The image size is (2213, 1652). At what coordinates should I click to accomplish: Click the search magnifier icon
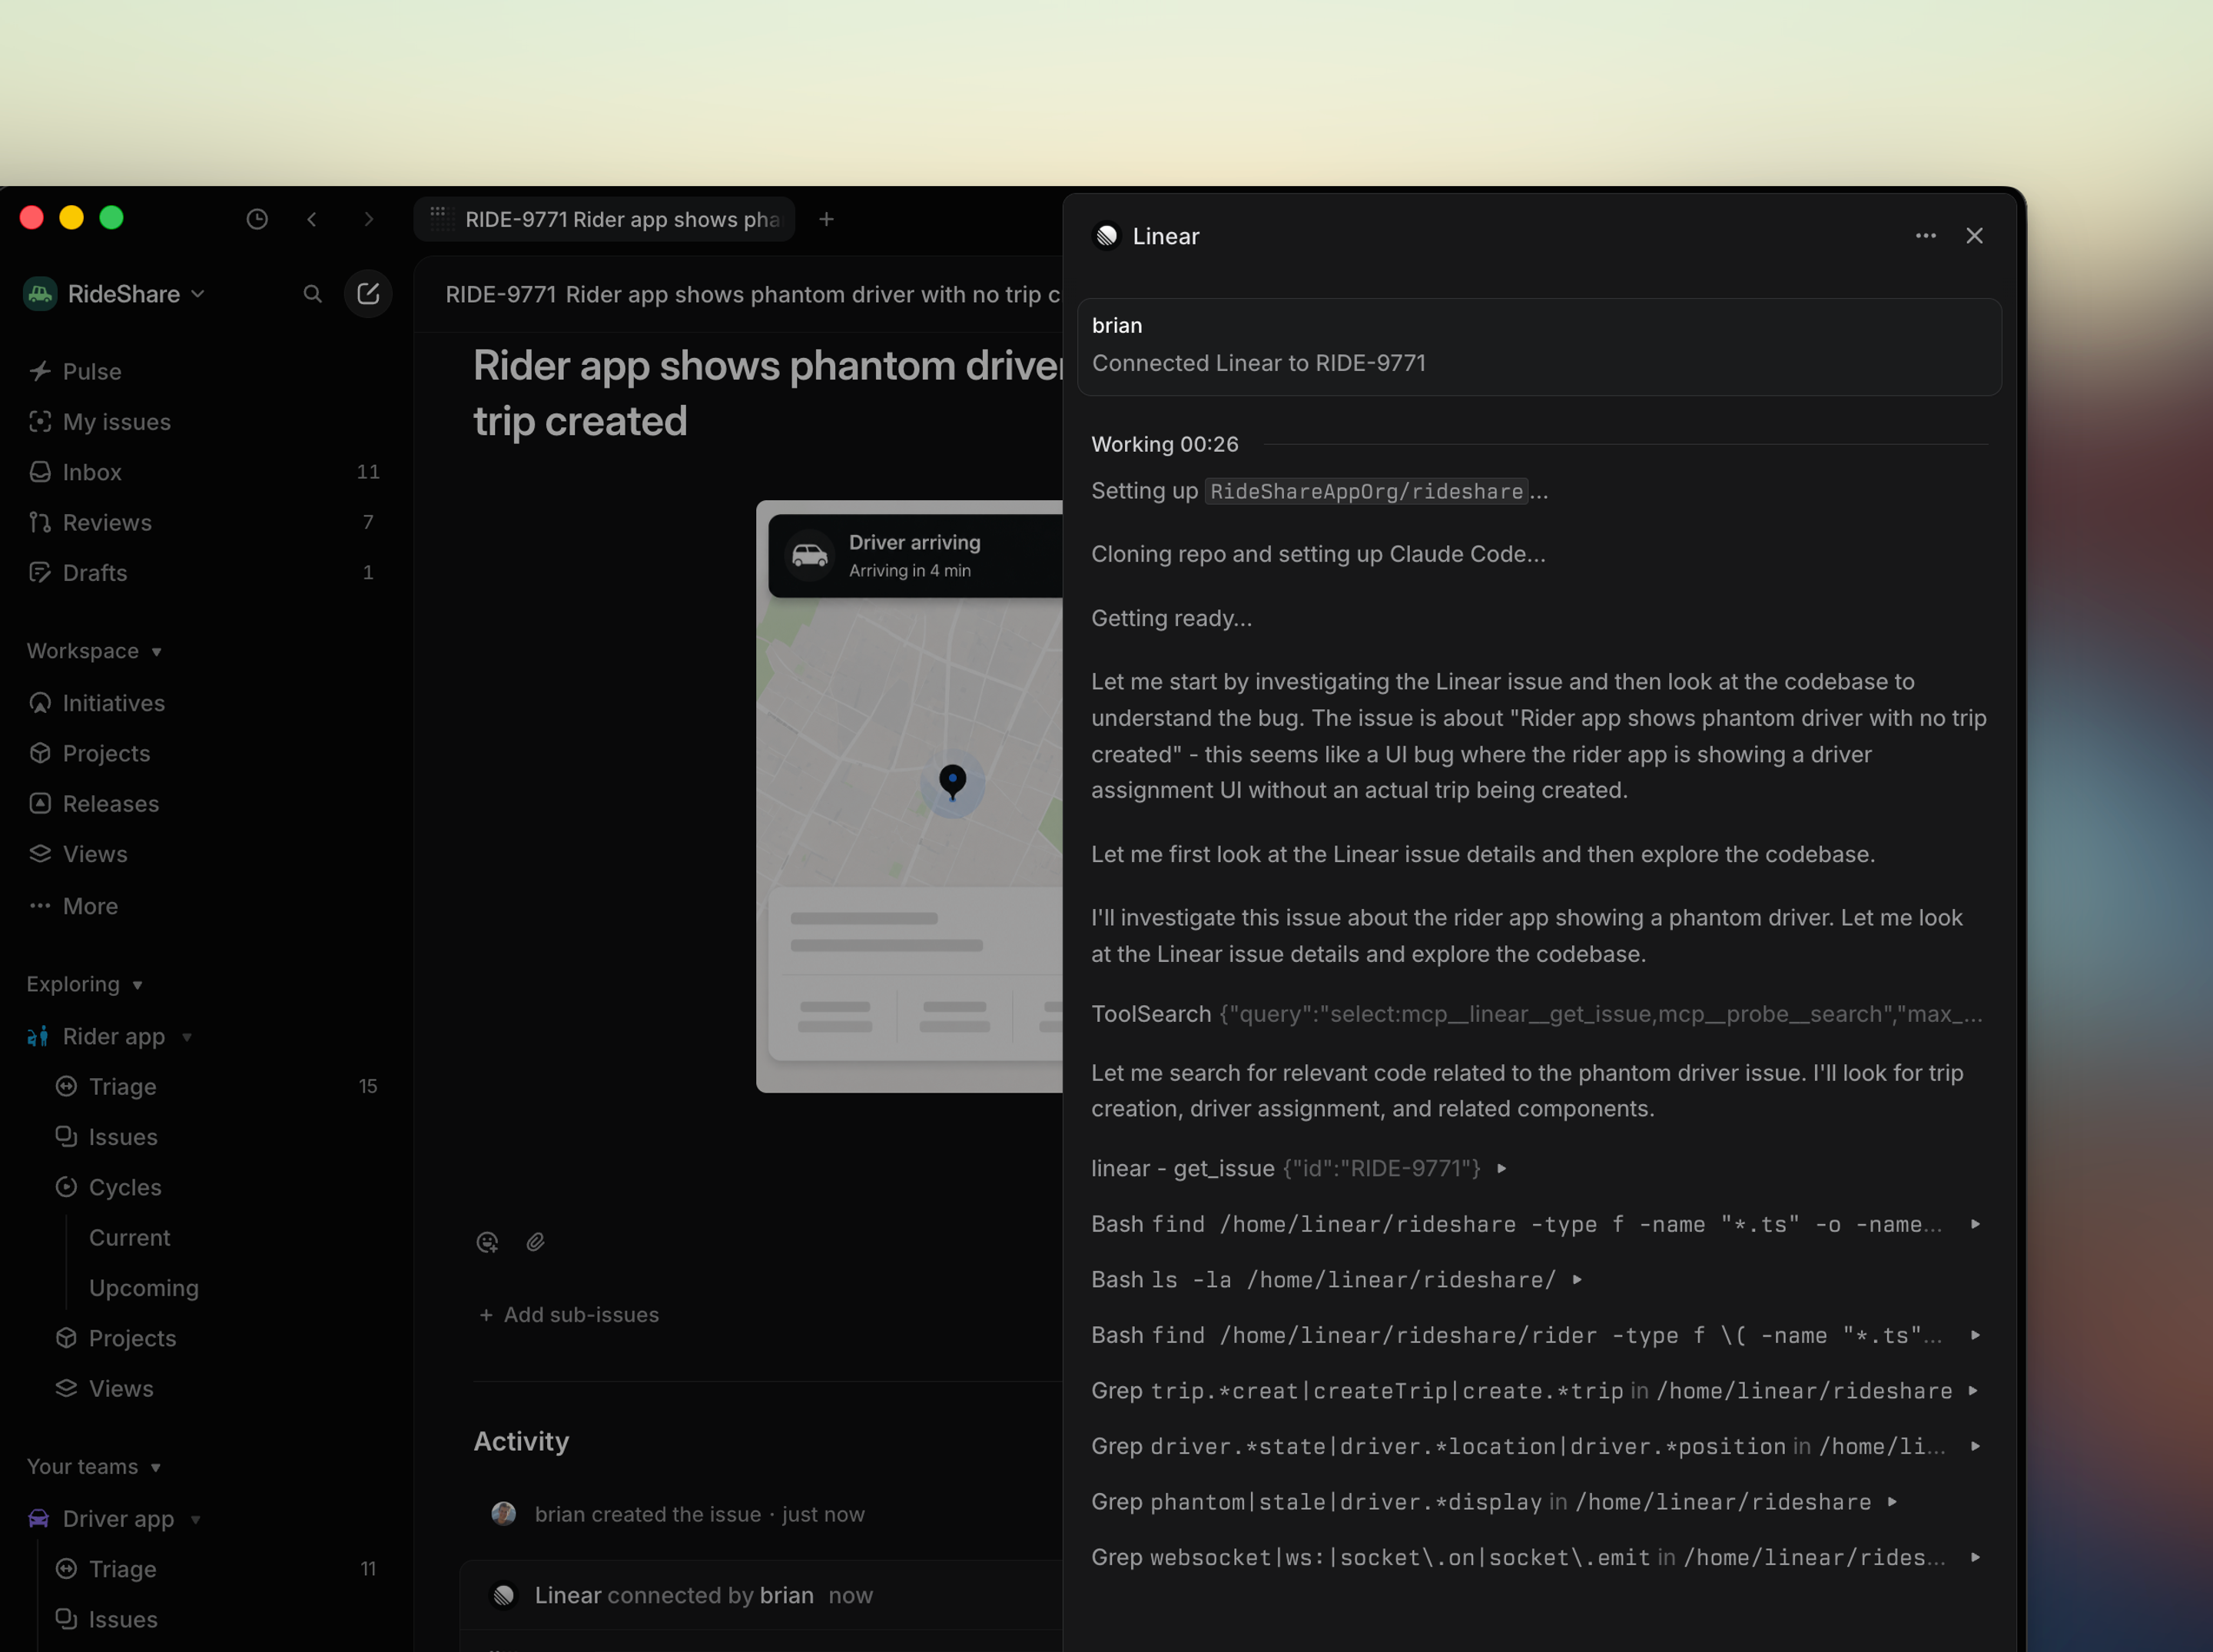pos(313,294)
